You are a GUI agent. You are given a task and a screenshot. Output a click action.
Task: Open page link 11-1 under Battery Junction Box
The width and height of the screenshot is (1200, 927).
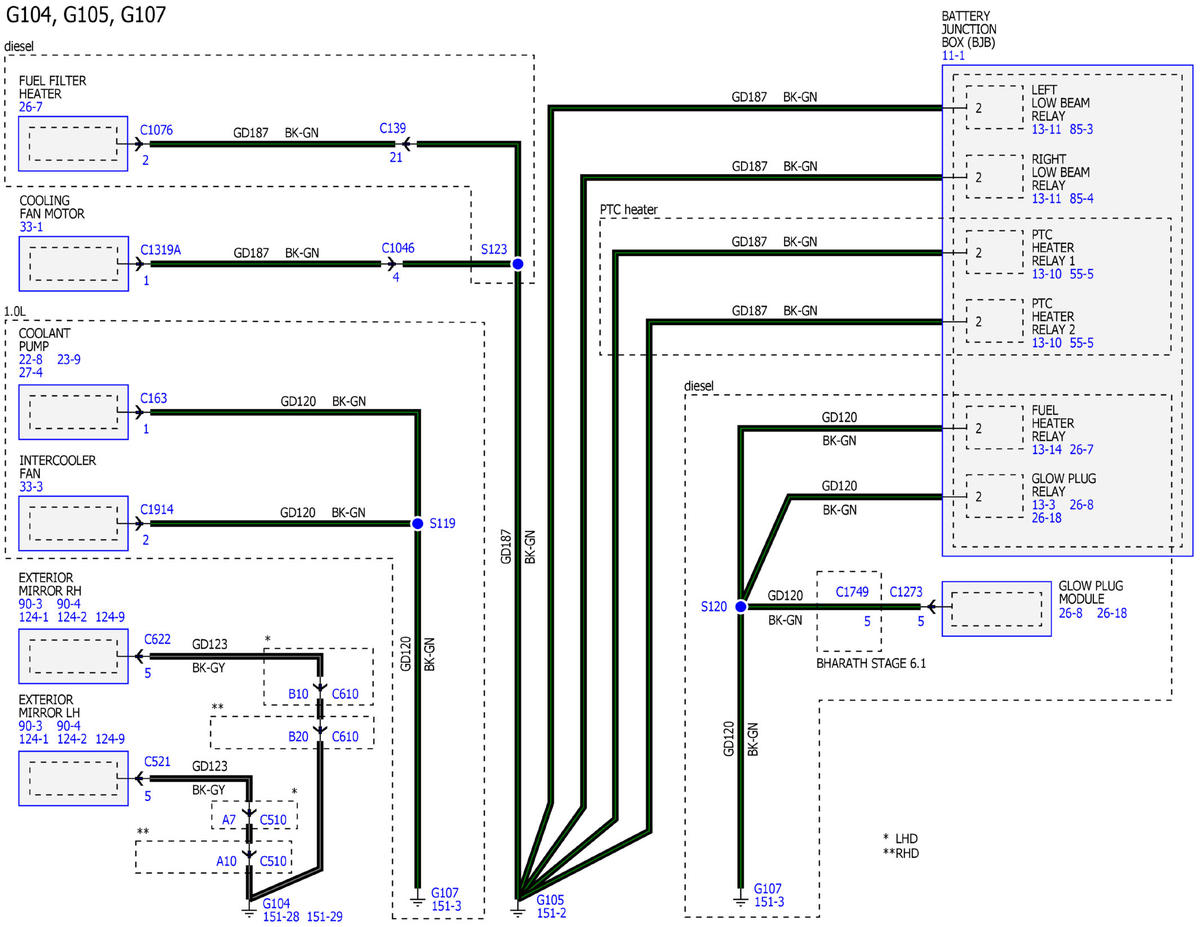click(x=952, y=56)
